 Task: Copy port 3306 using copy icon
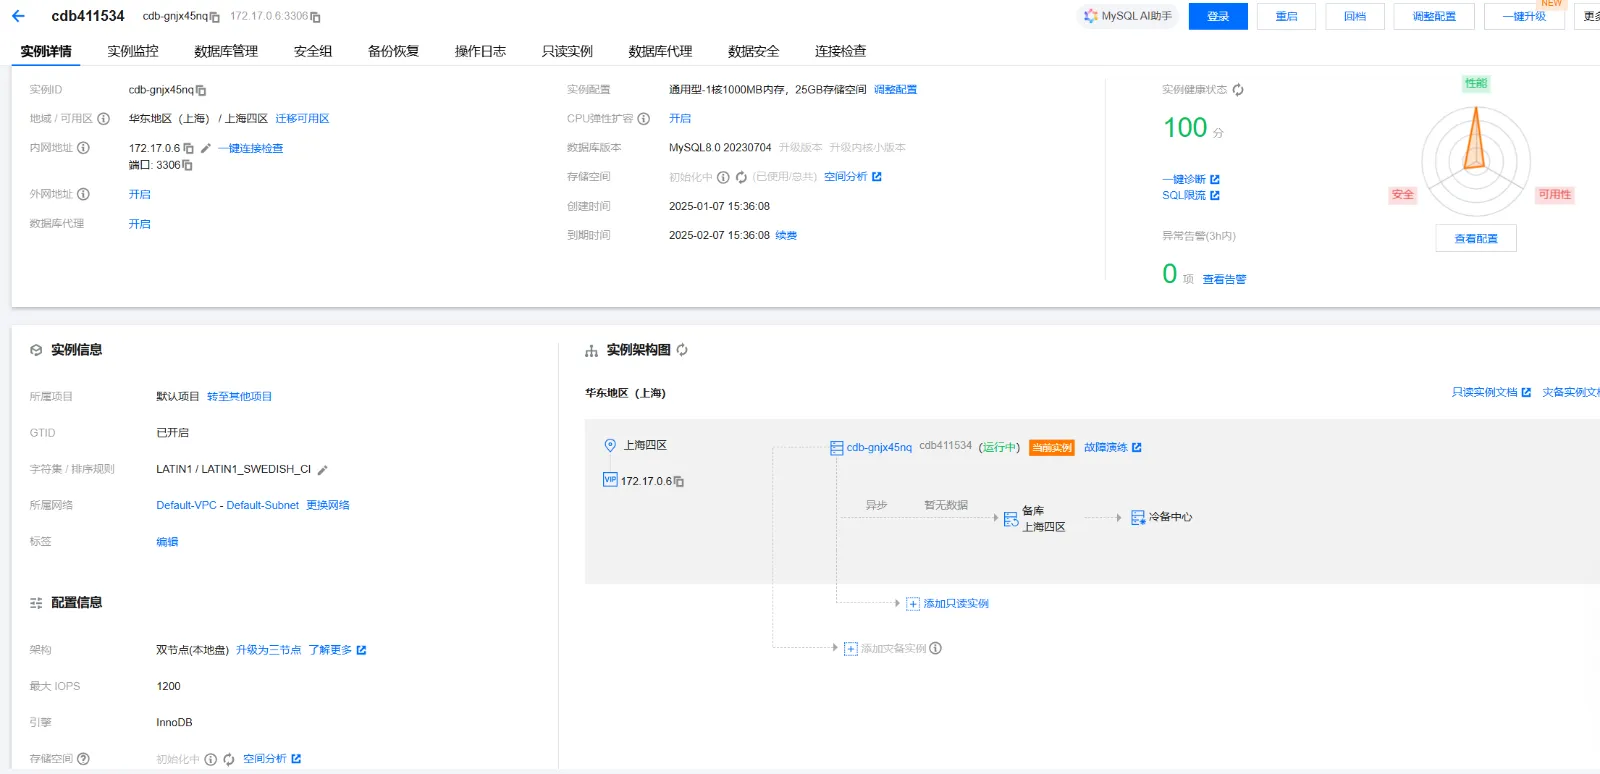pos(188,166)
